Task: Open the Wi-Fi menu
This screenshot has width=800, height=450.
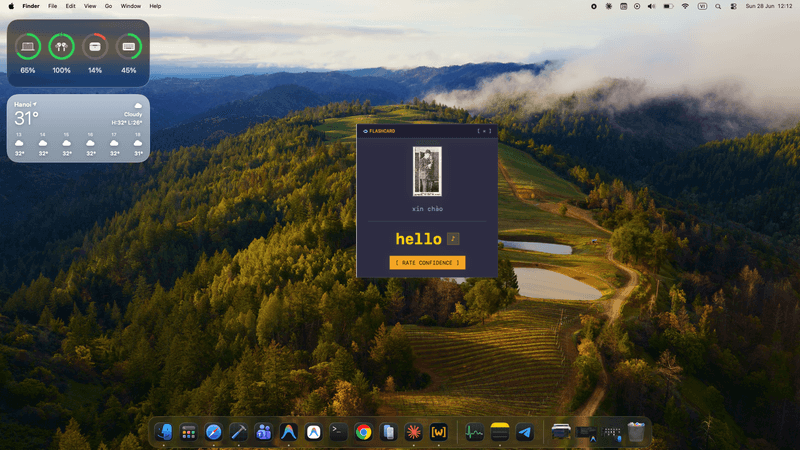Action: 685,6
